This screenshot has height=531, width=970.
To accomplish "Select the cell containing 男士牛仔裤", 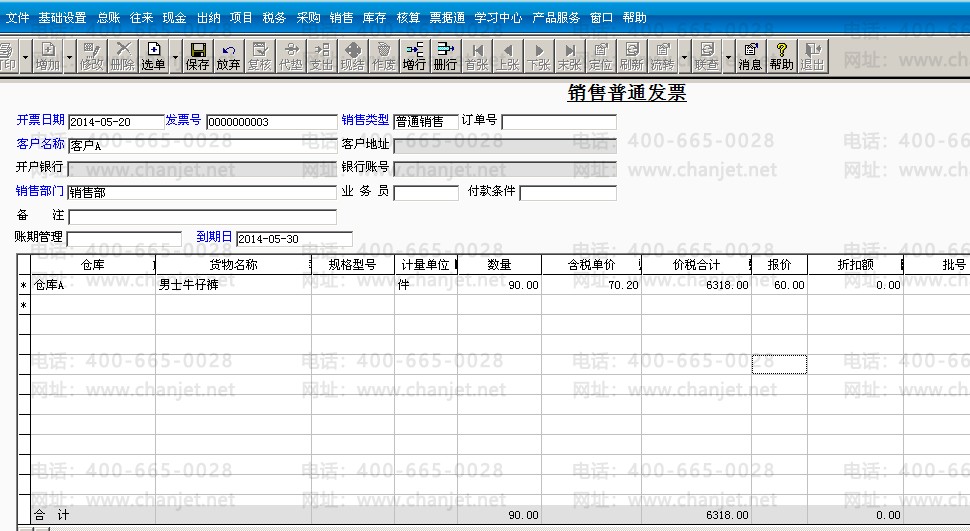I will (x=233, y=285).
